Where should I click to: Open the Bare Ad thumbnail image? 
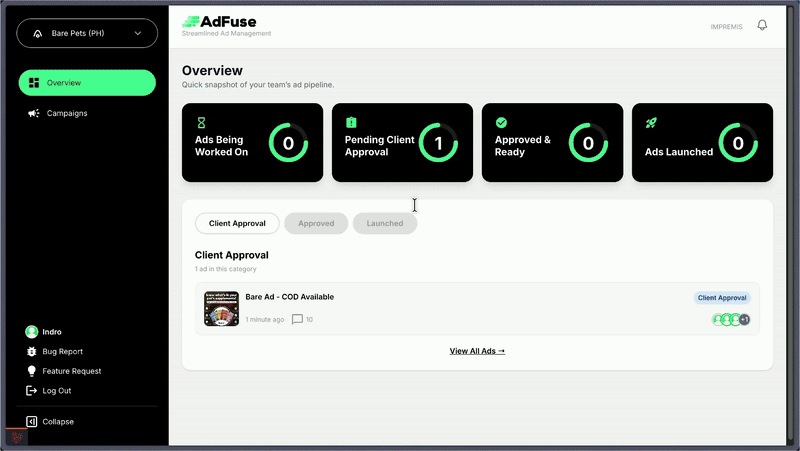pyautogui.click(x=221, y=309)
